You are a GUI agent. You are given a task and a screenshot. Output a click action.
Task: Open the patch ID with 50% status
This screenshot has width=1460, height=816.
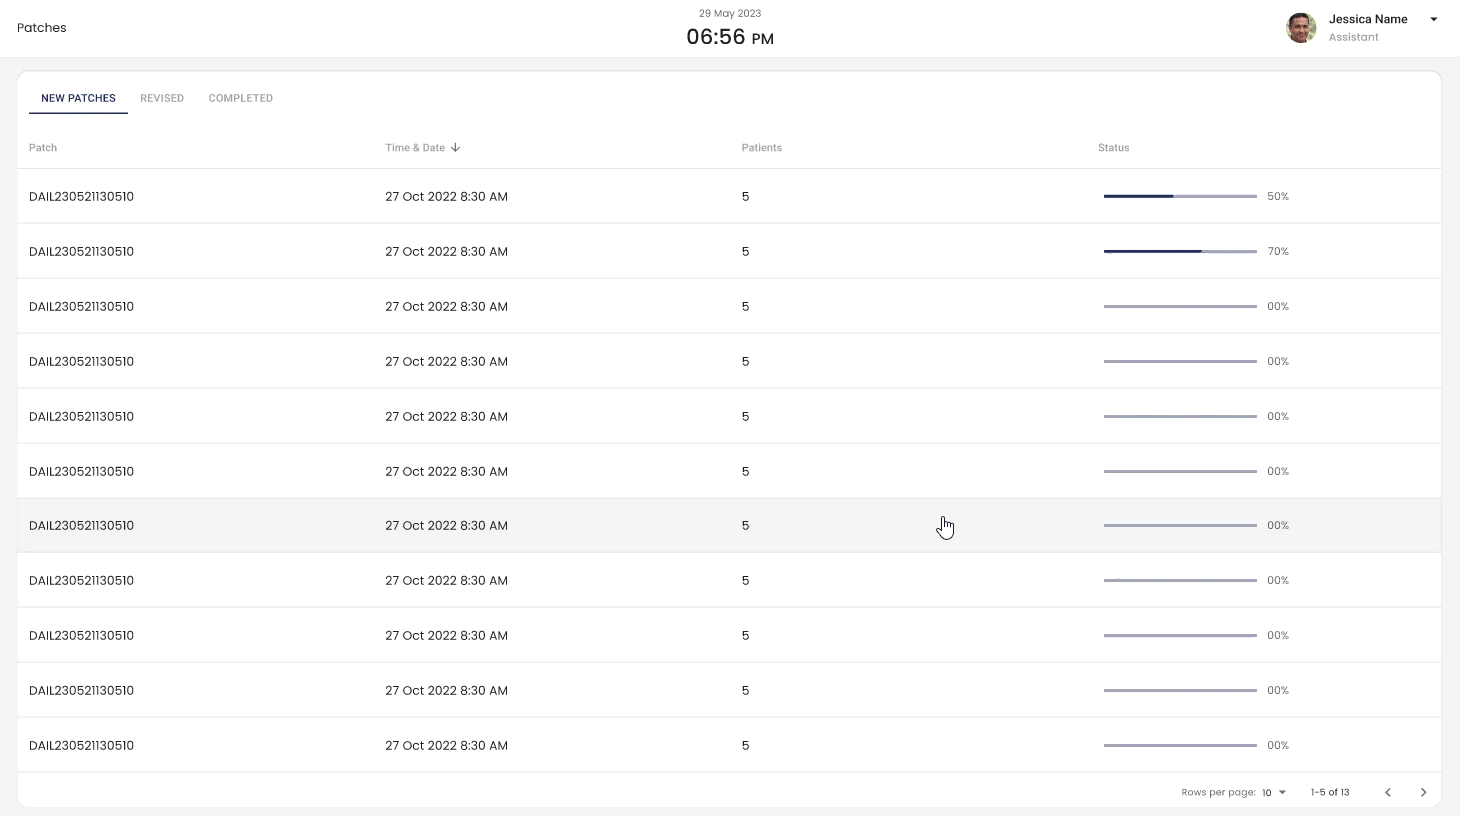[81, 197]
